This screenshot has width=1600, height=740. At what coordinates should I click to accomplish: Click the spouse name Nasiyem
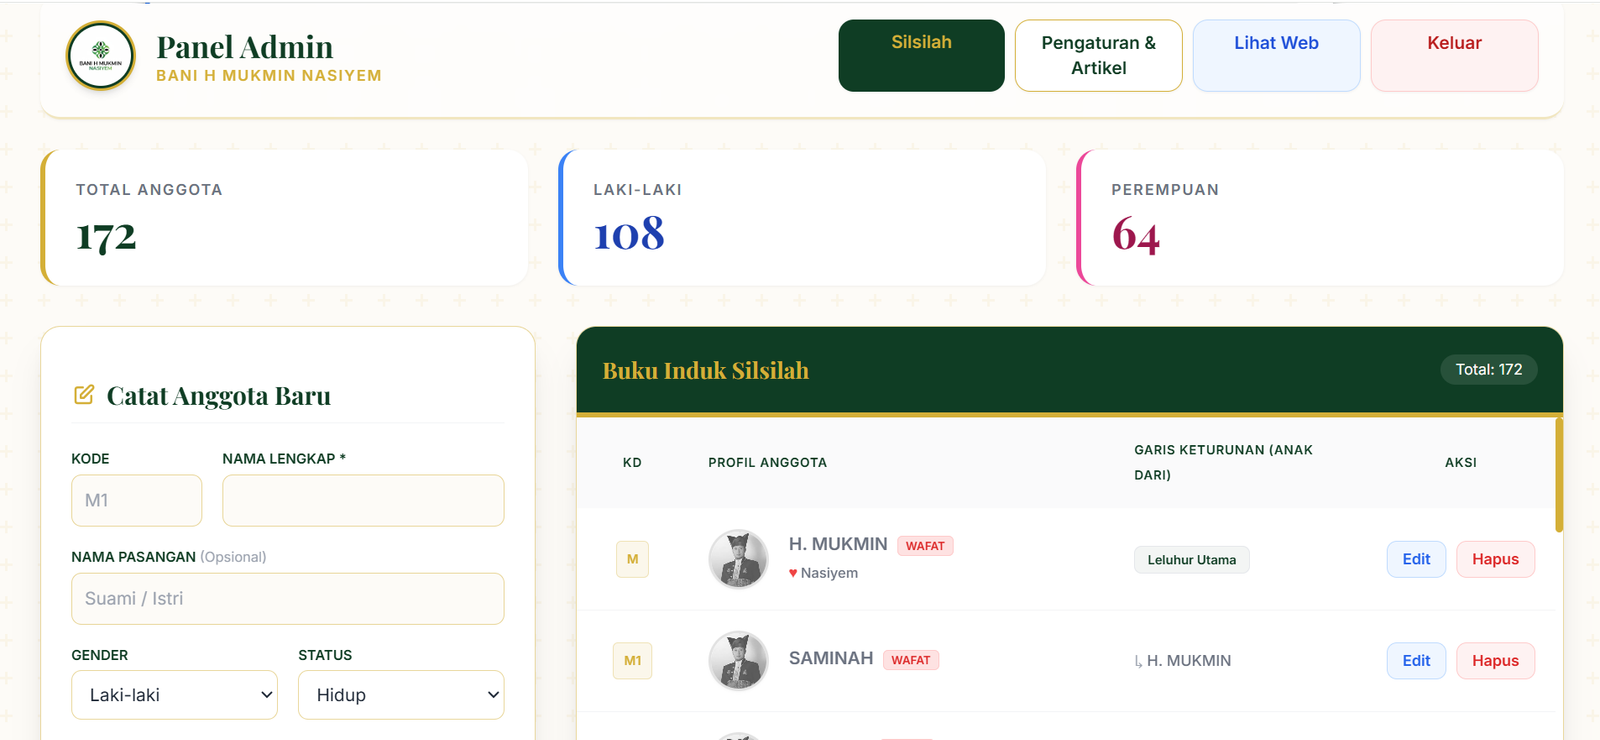click(829, 573)
